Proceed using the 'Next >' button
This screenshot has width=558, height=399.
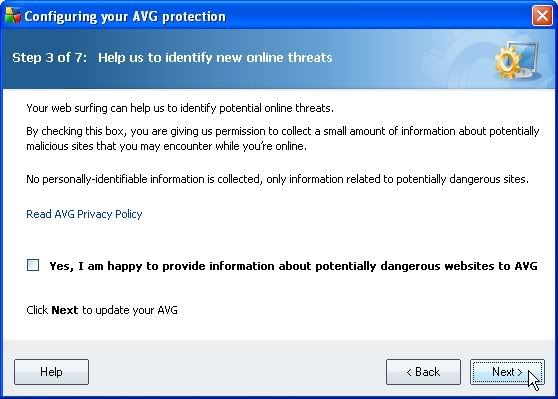(507, 372)
